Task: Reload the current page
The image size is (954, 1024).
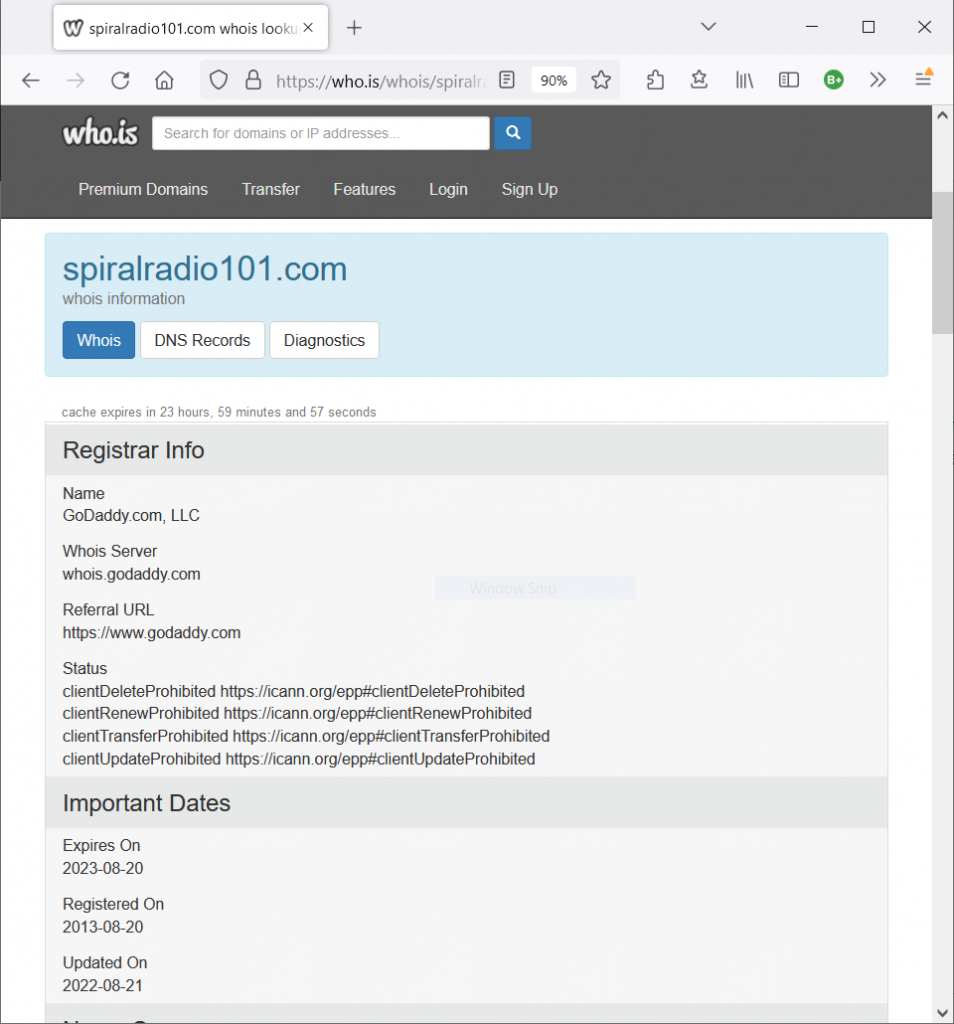Action: (x=120, y=80)
